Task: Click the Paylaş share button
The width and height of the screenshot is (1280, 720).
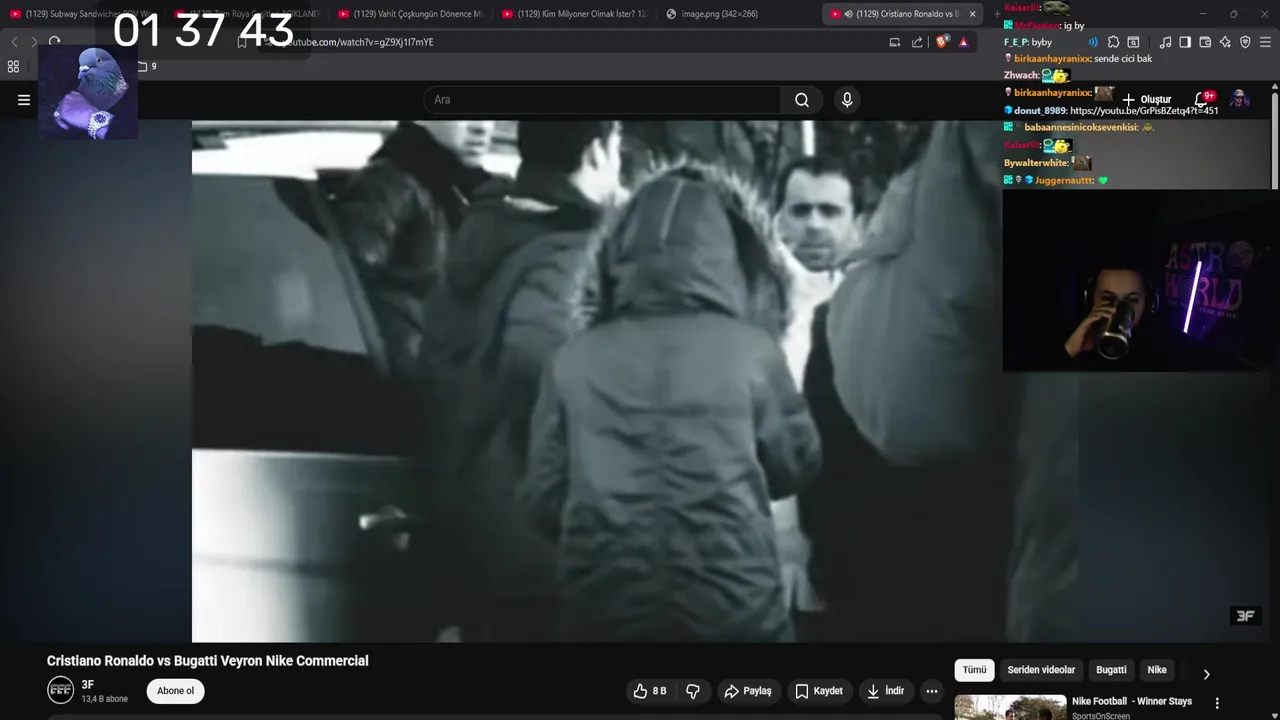Action: [748, 691]
